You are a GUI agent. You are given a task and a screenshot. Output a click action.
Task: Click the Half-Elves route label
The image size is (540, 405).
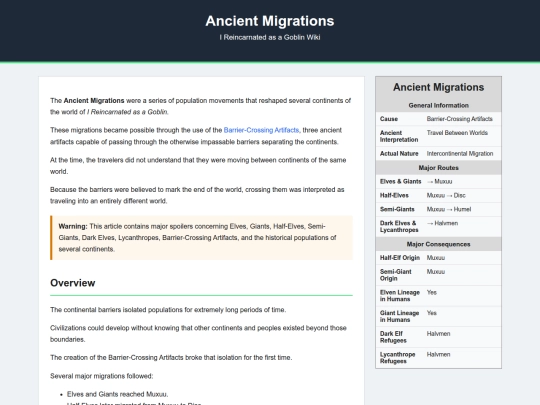coord(394,195)
